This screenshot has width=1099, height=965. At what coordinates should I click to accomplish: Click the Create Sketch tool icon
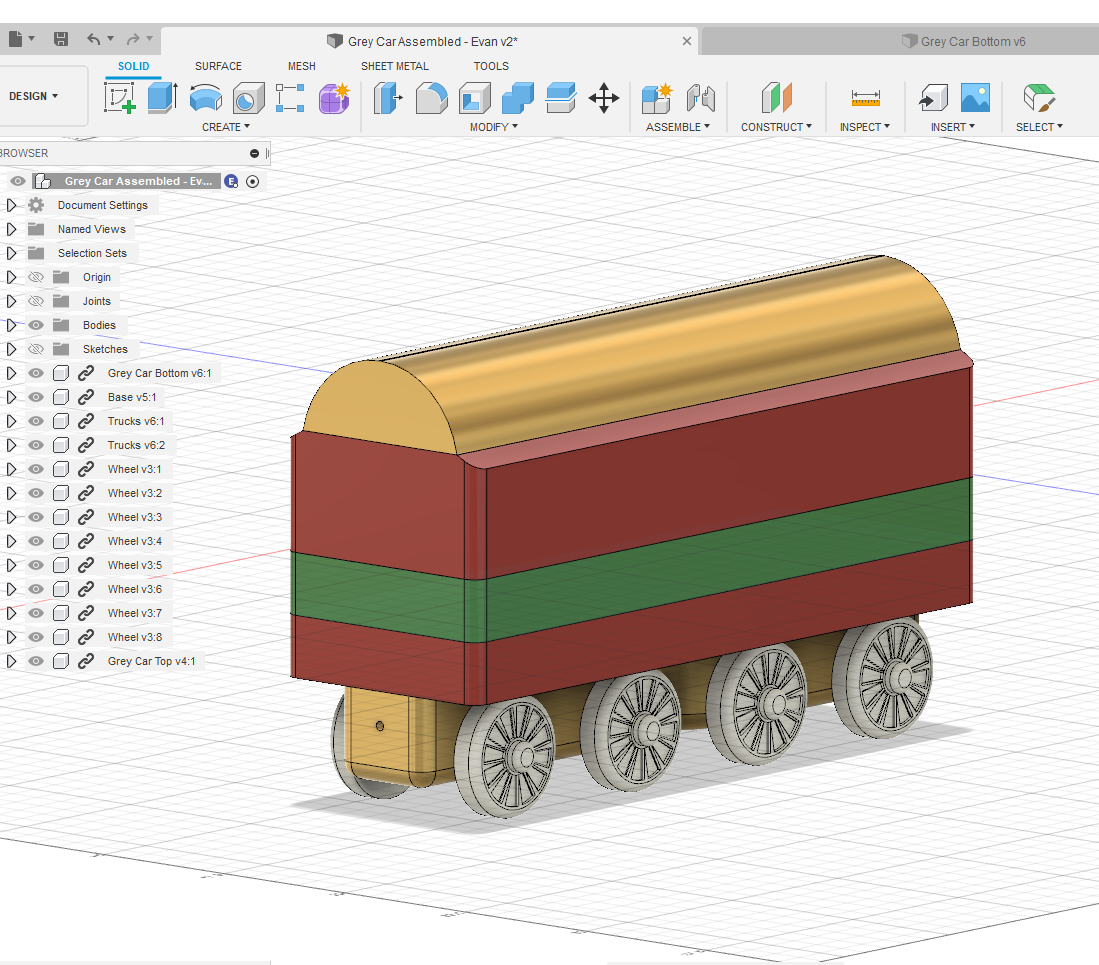click(x=120, y=98)
